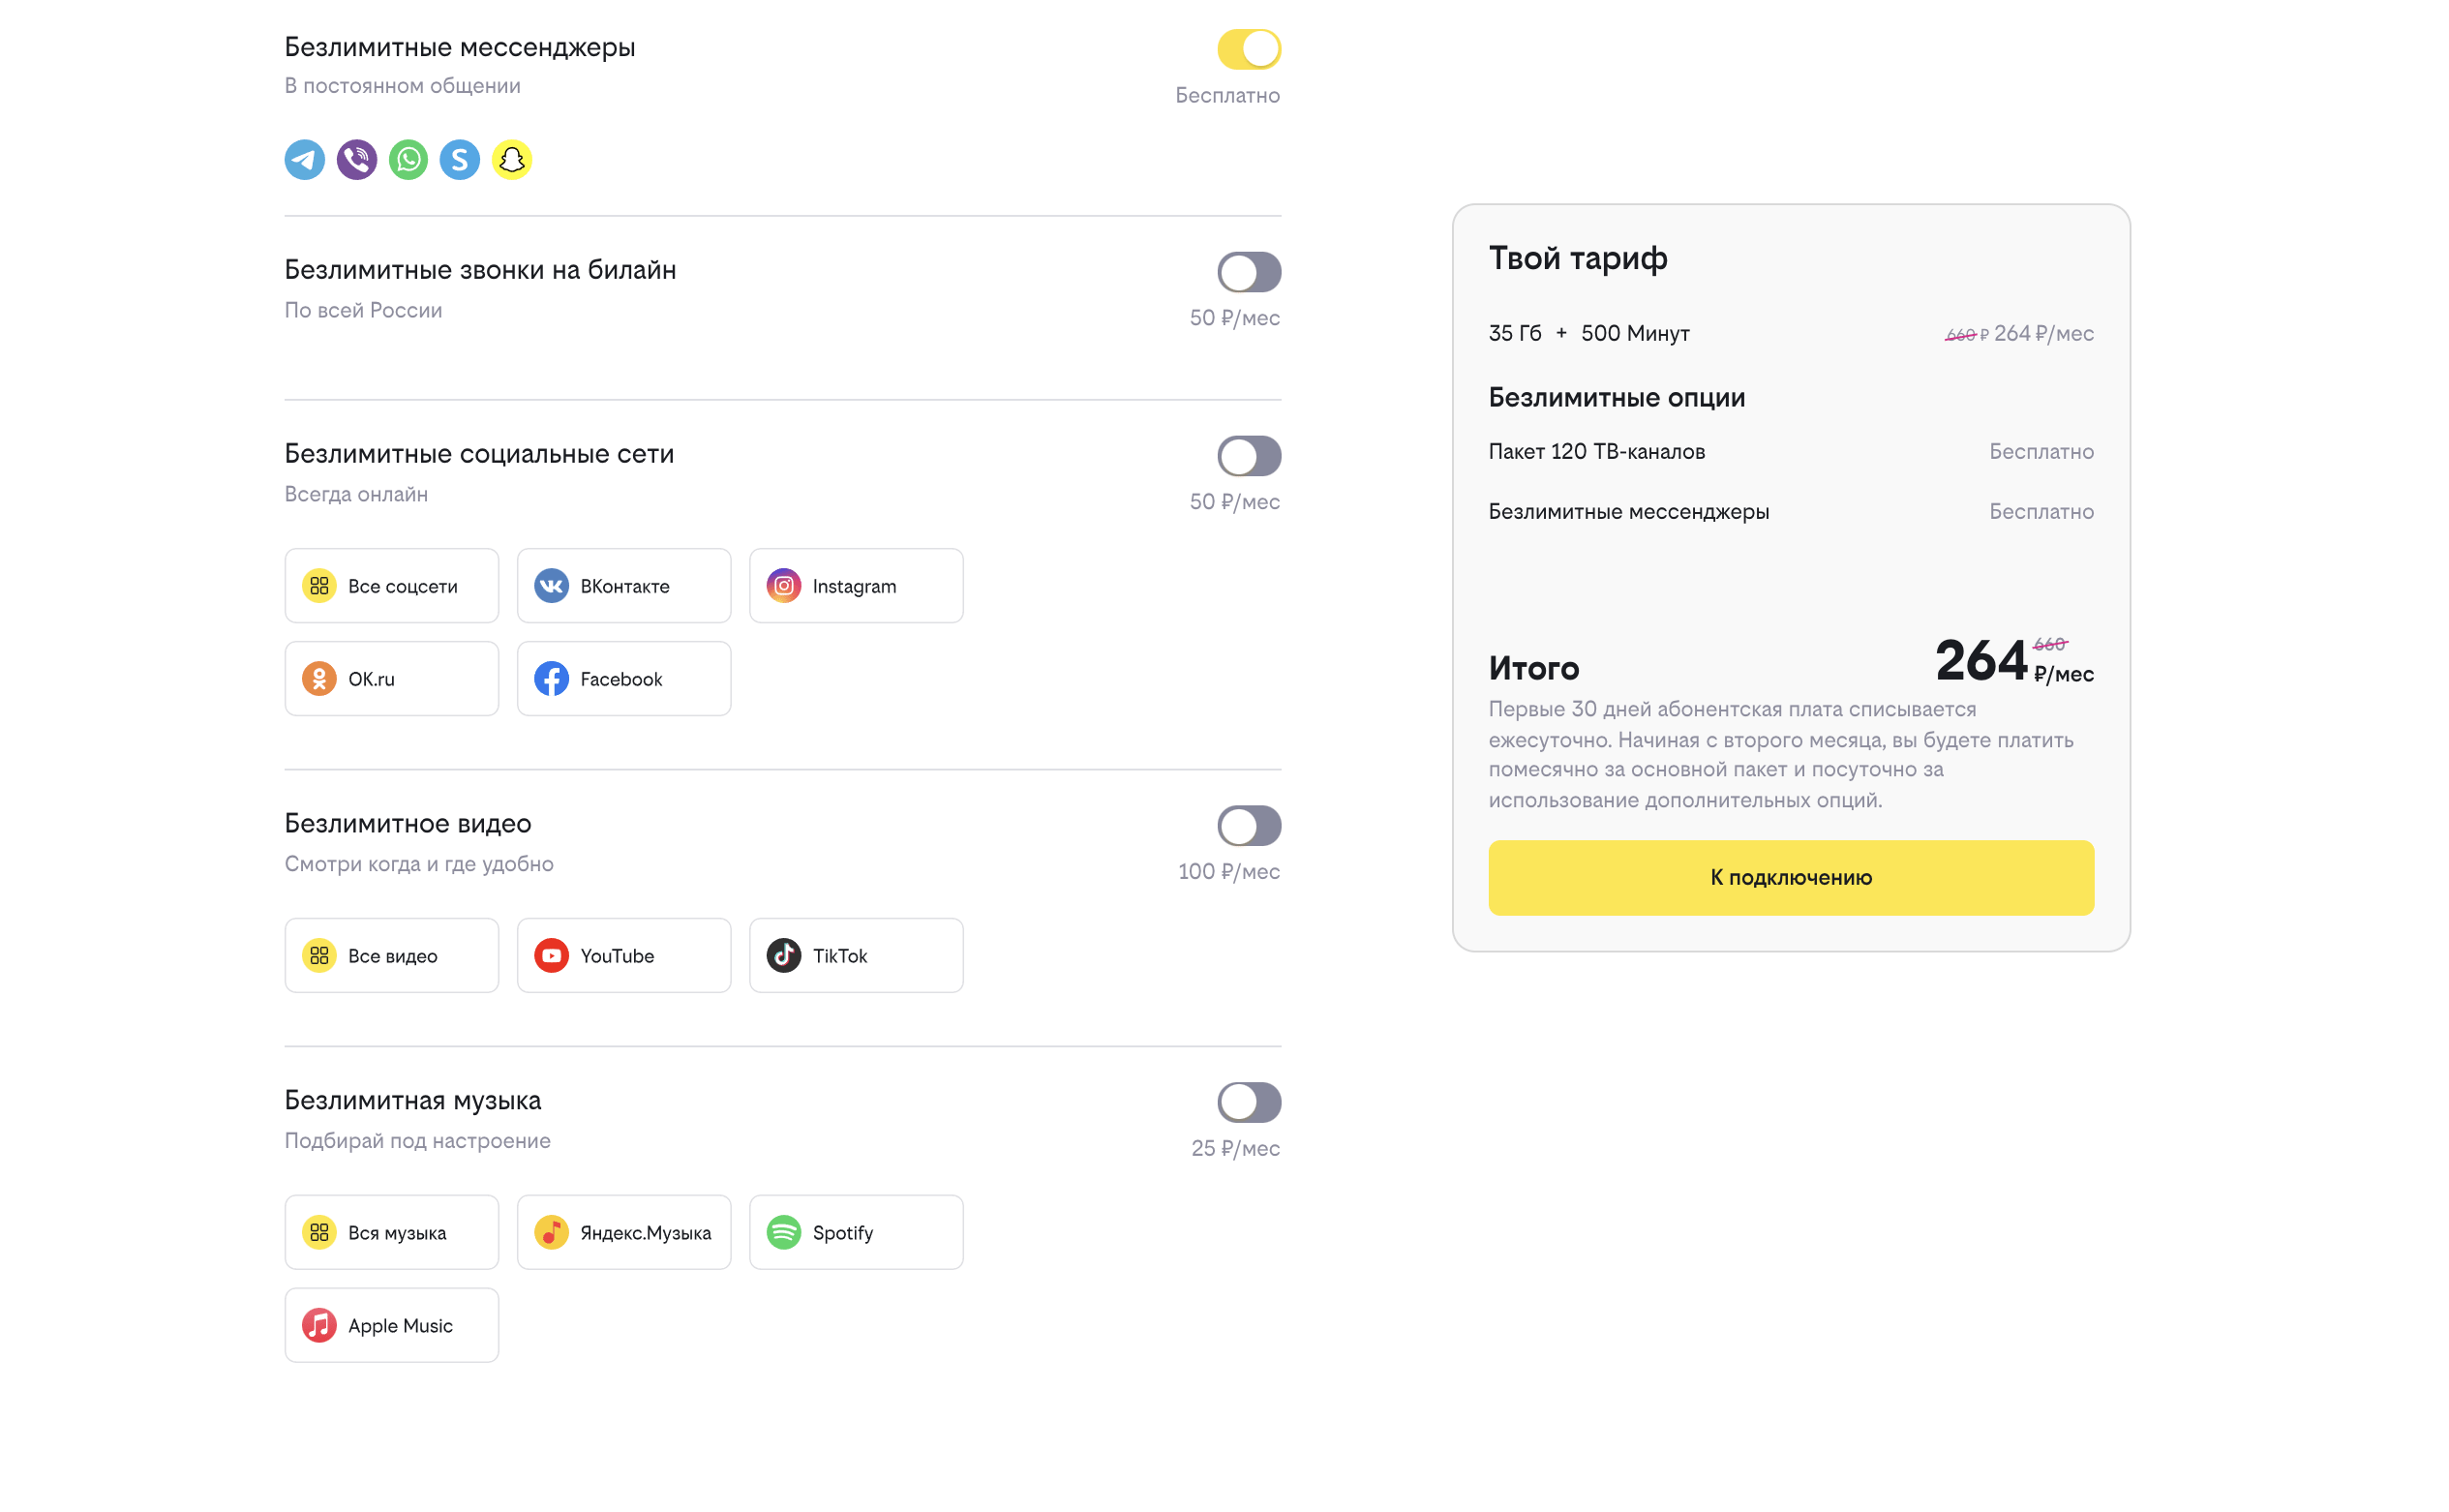2449x1512 pixels.
Task: Pick the Spotify music option
Action: 856,1233
